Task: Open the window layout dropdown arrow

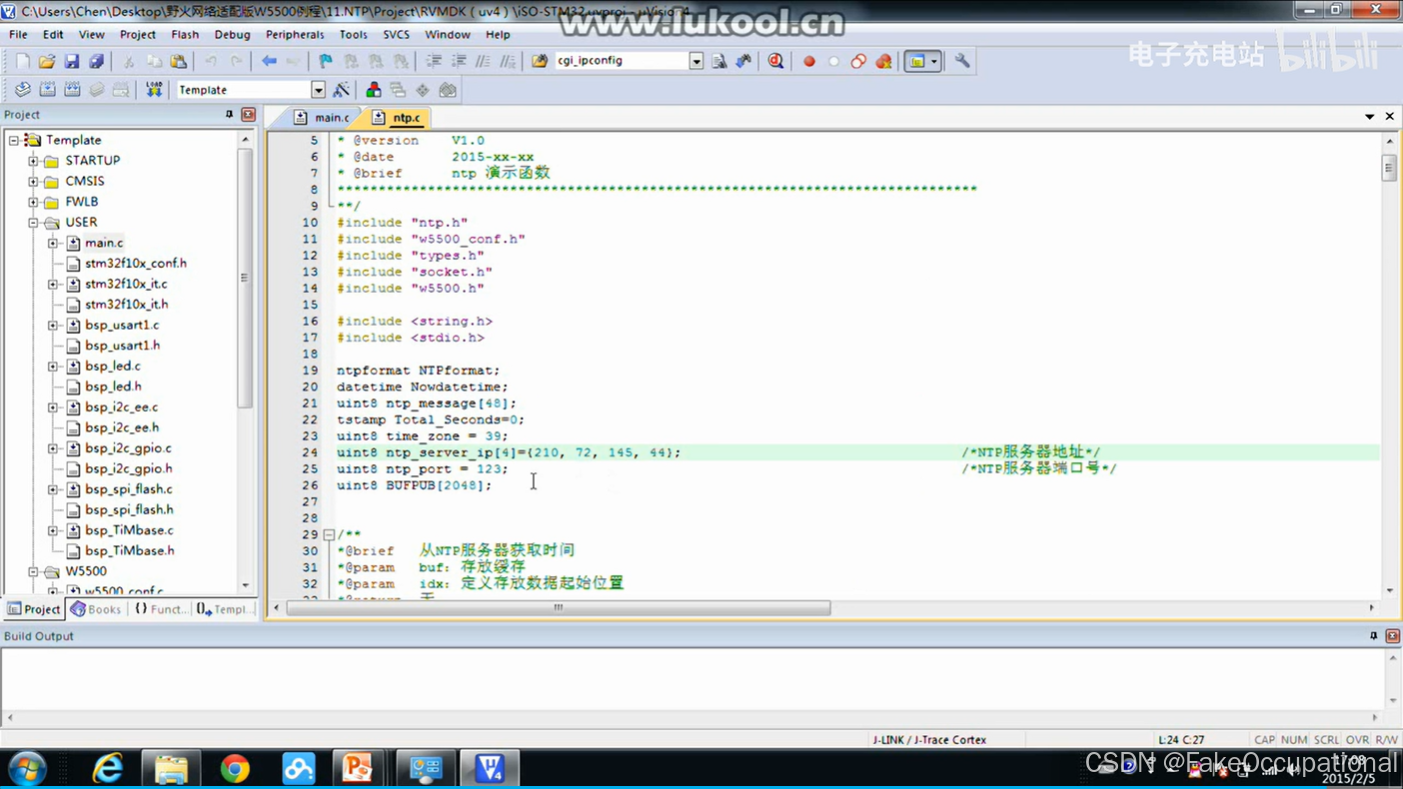Action: [x=934, y=61]
